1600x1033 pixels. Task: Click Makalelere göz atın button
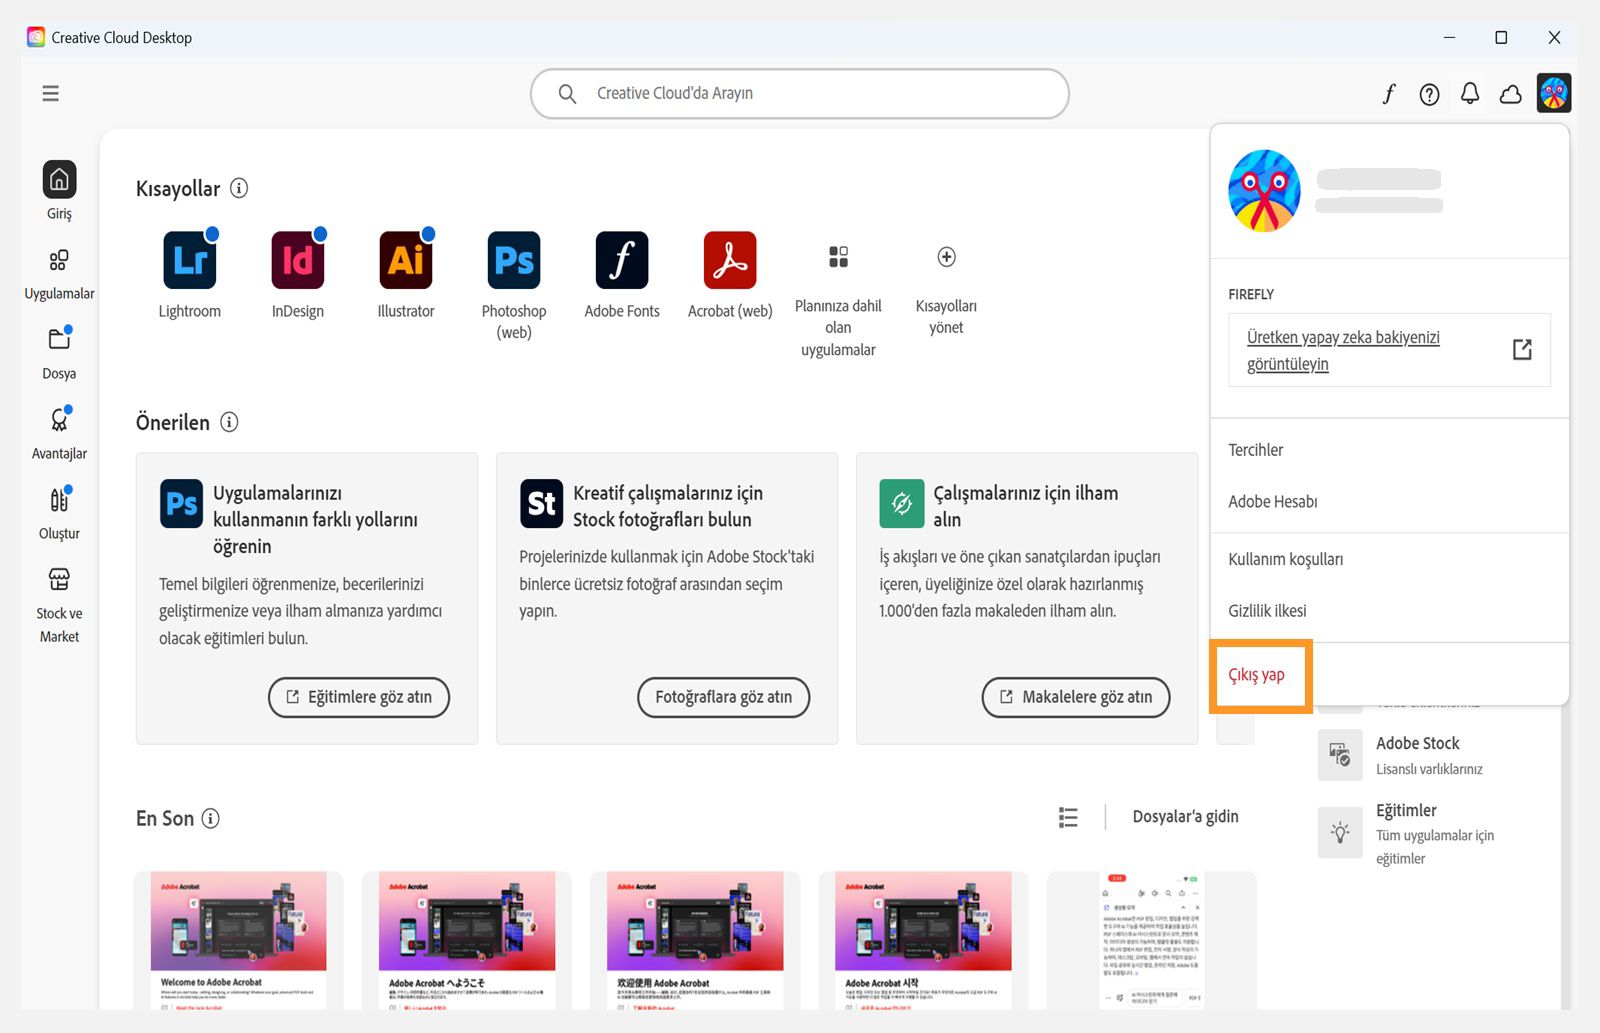[x=1076, y=697]
